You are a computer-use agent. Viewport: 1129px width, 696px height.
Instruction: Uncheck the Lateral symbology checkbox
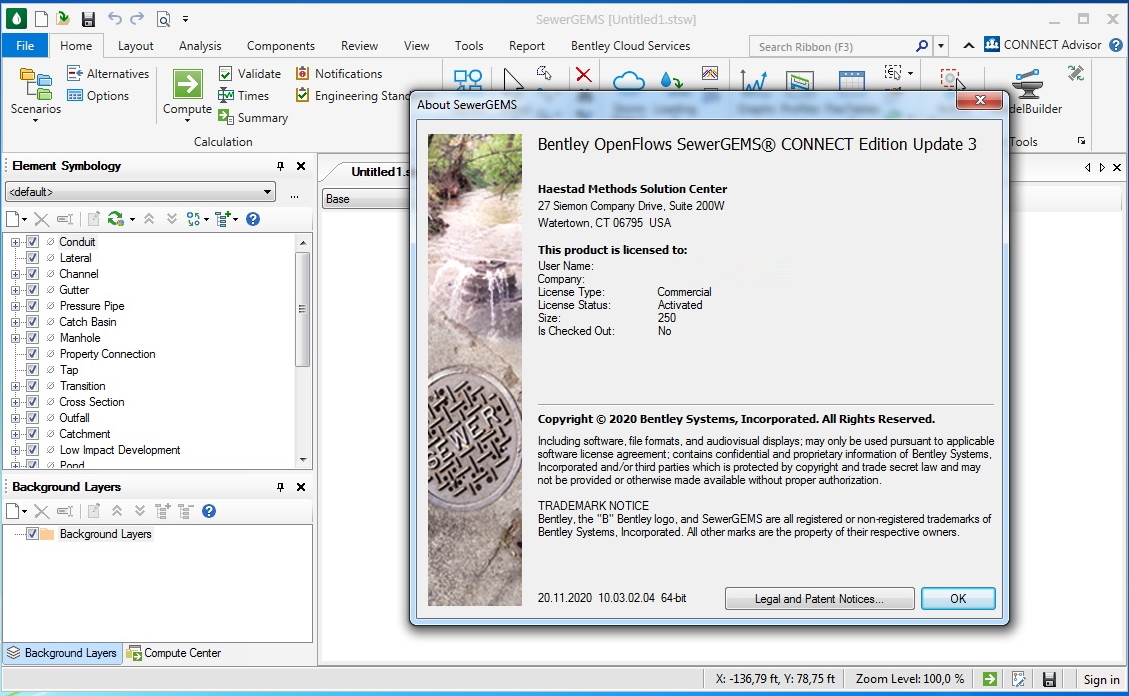coord(32,258)
